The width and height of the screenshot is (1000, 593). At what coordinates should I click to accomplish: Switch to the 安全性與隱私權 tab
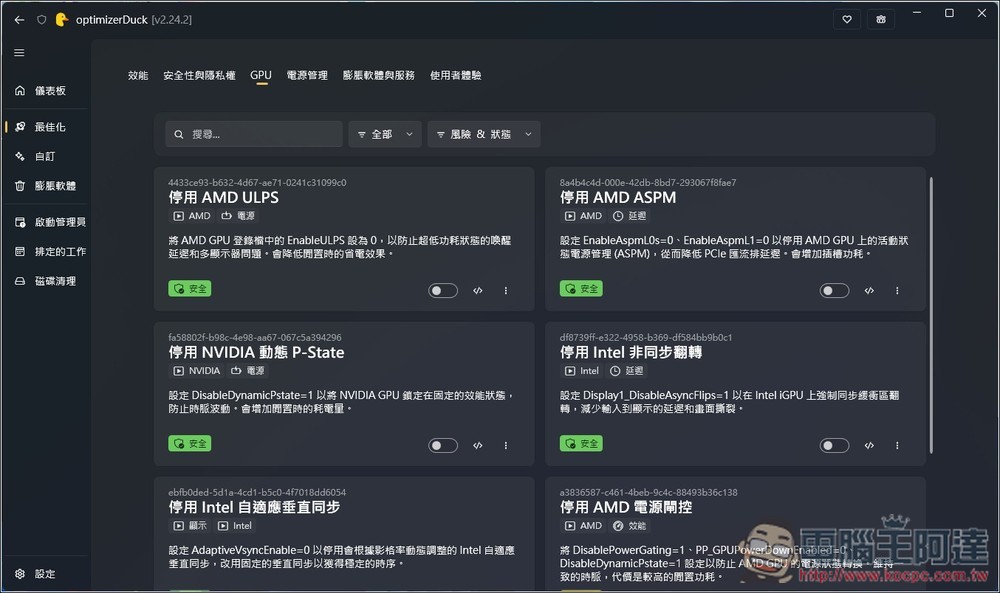199,75
